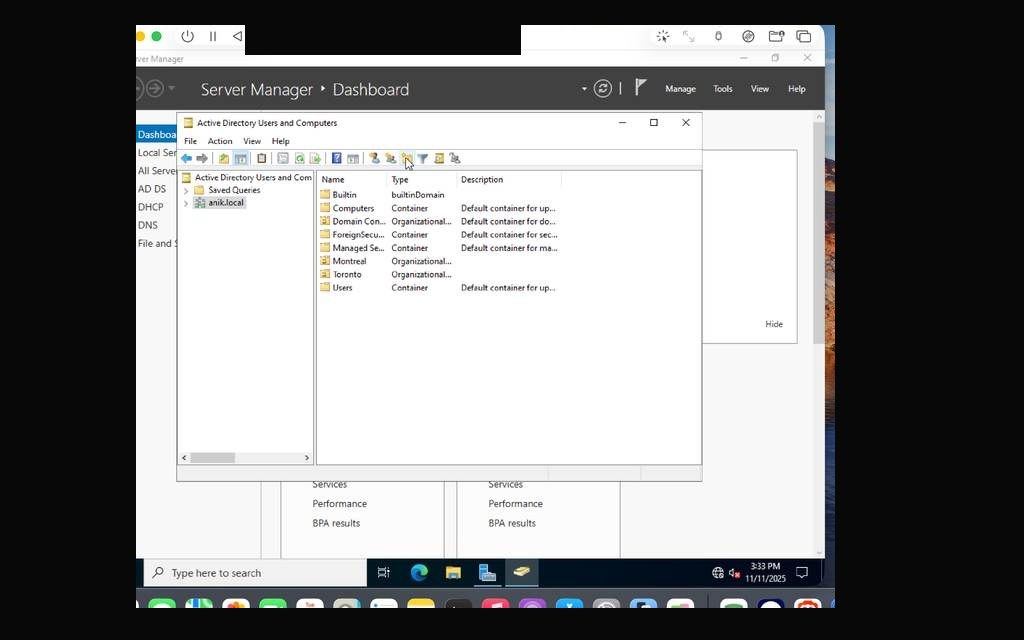Click the tree pane right scroll arrow
The width and height of the screenshot is (1024, 640).
[x=307, y=458]
